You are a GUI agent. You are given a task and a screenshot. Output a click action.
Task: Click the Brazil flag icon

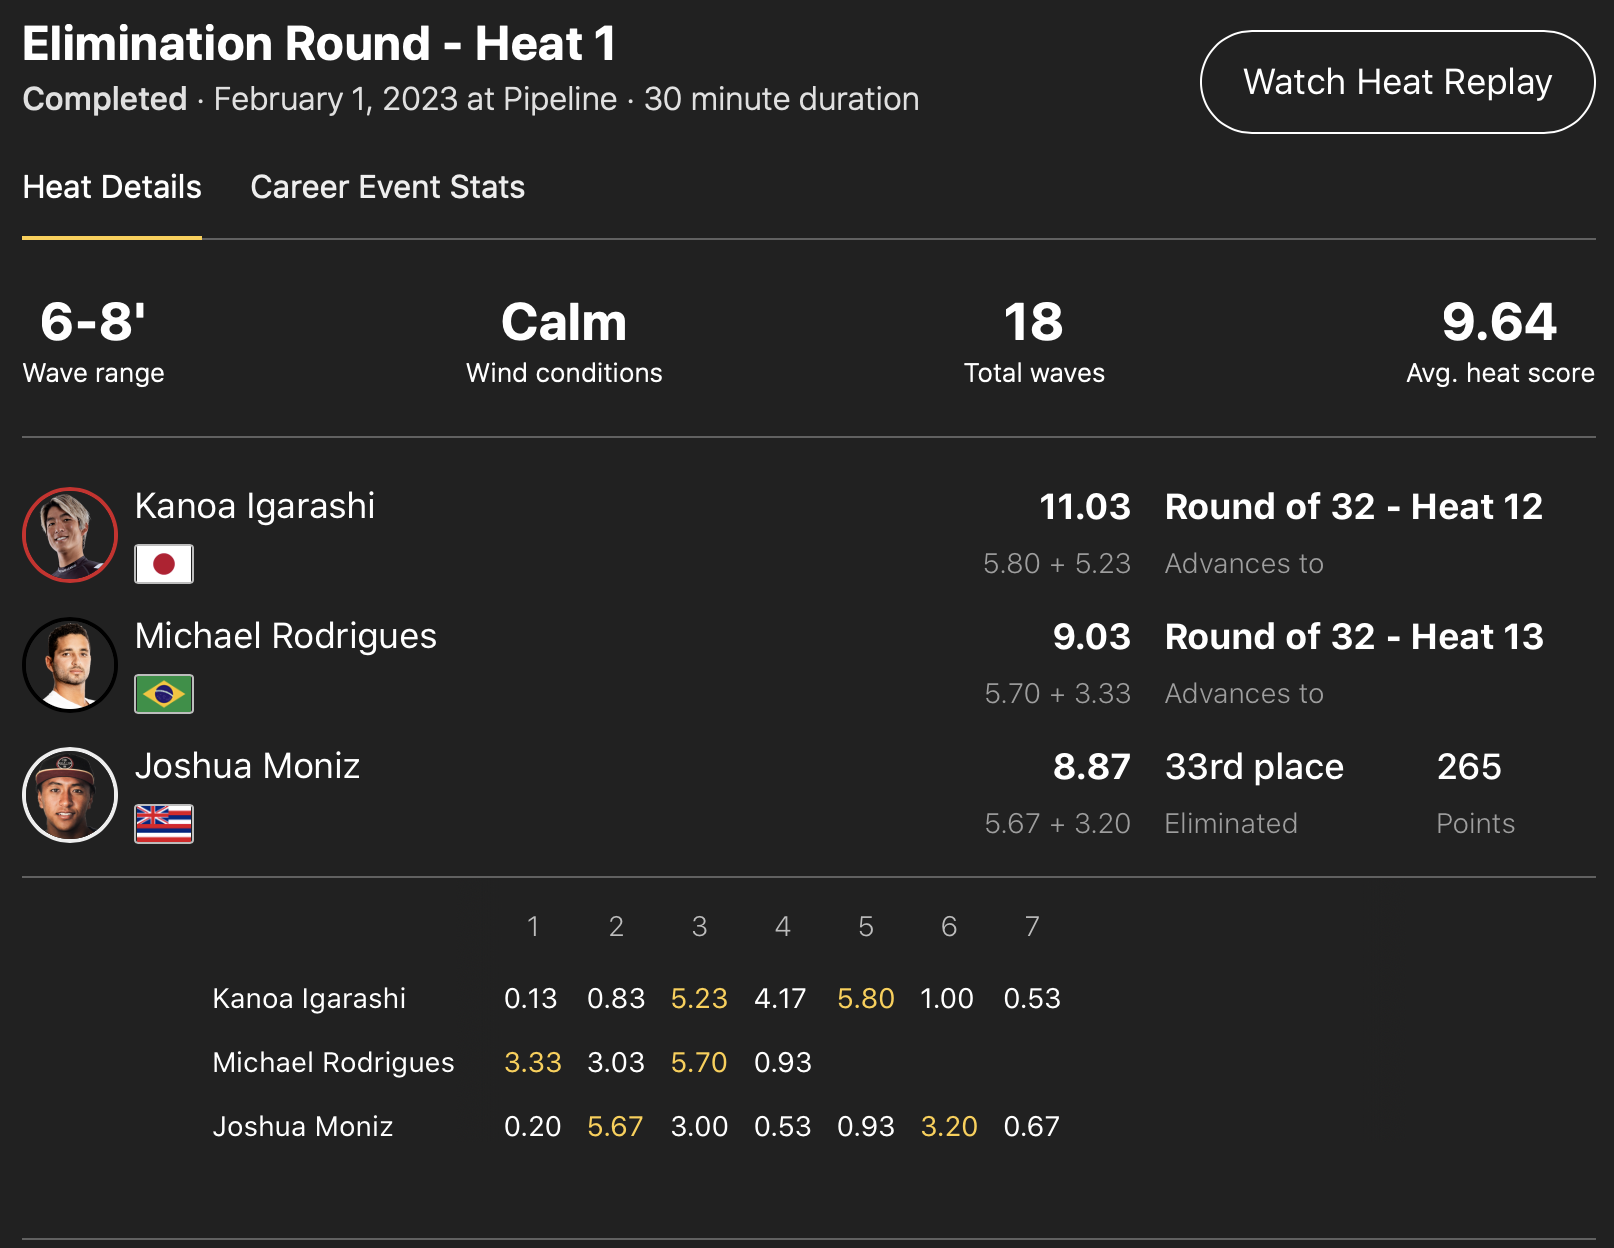point(164,694)
